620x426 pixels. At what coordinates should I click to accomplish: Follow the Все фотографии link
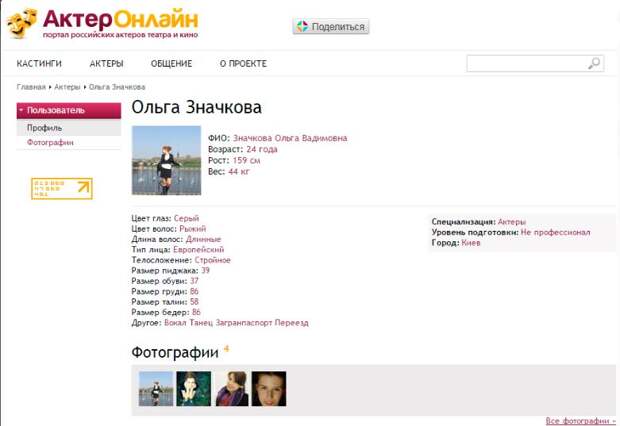click(580, 421)
